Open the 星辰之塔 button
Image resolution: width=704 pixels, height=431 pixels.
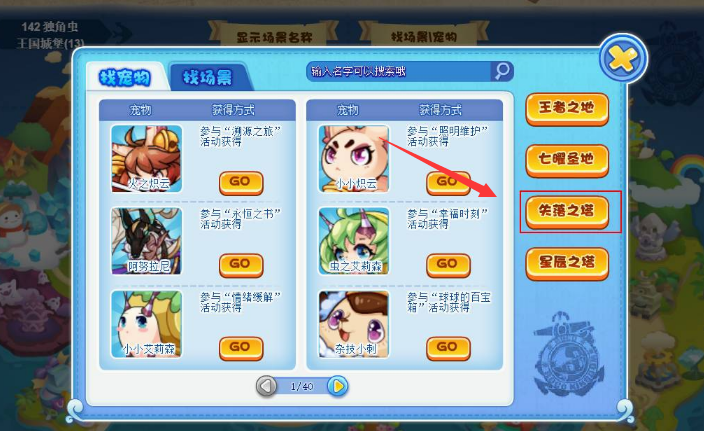pyautogui.click(x=567, y=264)
